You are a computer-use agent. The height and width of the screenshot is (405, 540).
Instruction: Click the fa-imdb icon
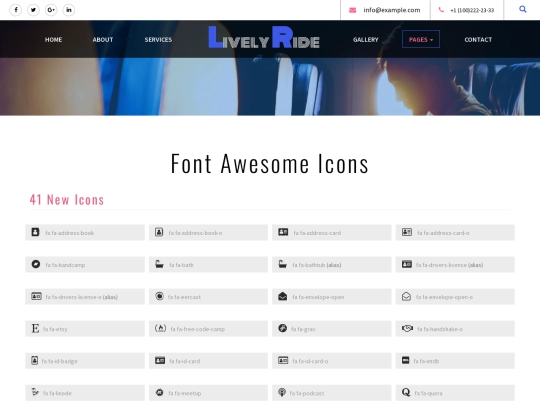406,360
